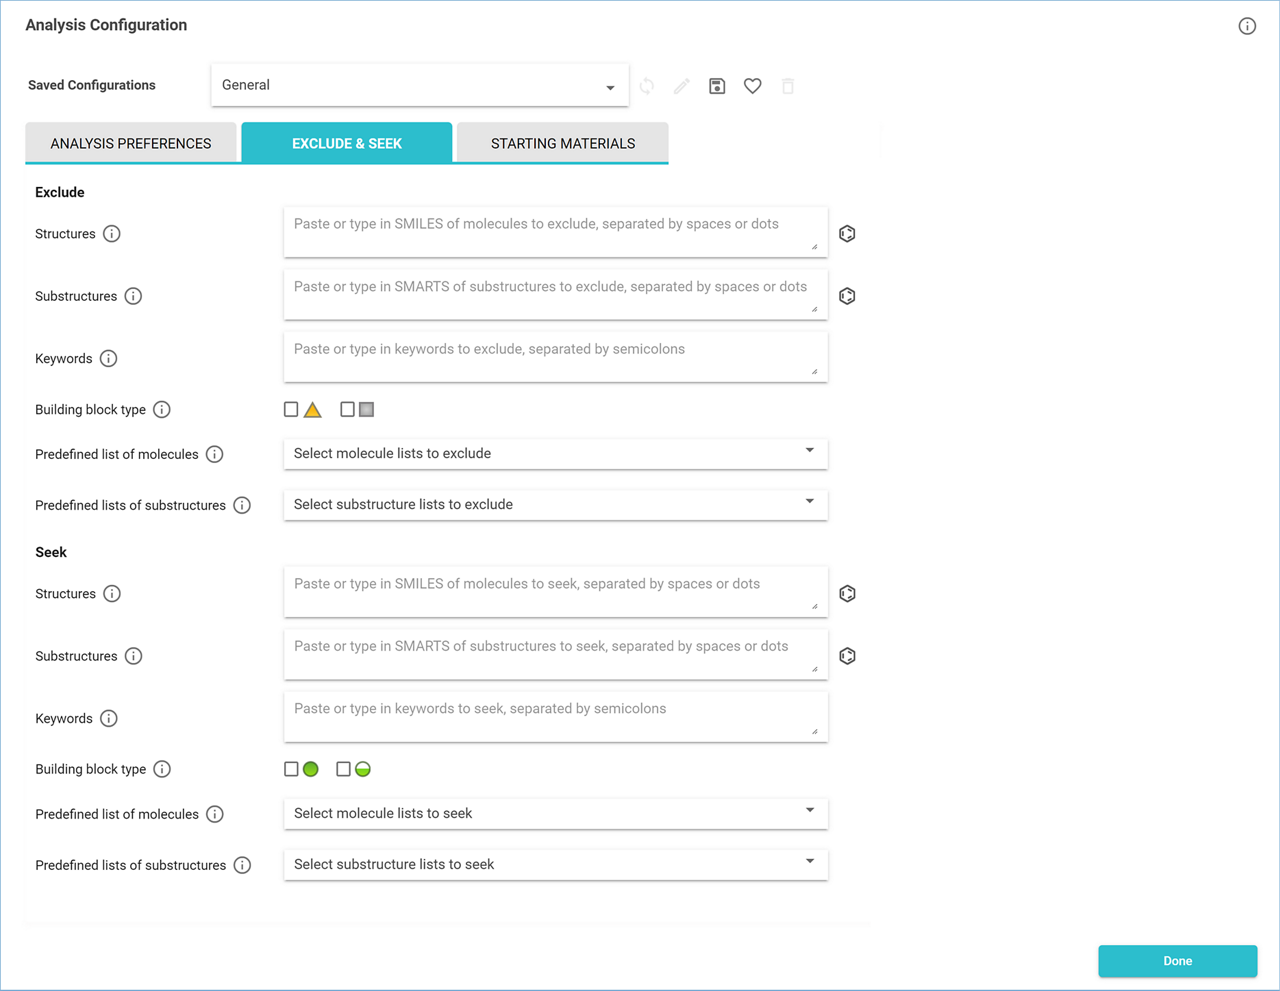Check the gray square building block checkbox
This screenshot has height=991, width=1280.
coord(347,409)
